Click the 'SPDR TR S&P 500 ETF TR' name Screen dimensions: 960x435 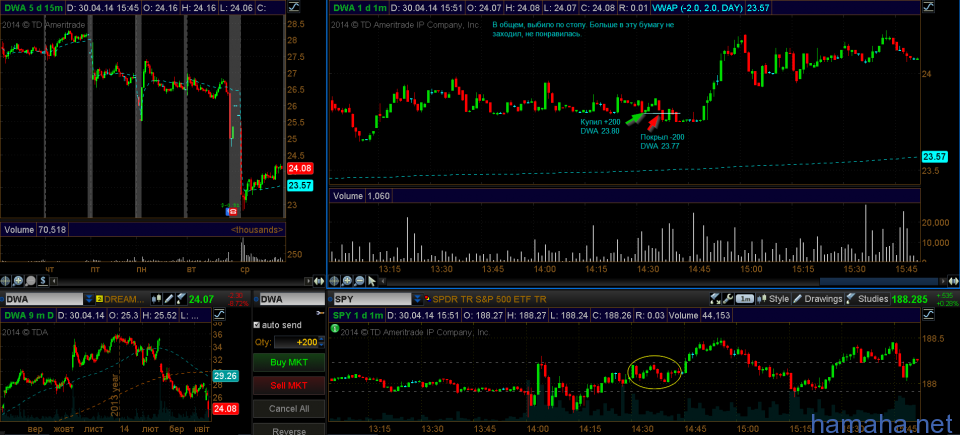[x=489, y=299]
